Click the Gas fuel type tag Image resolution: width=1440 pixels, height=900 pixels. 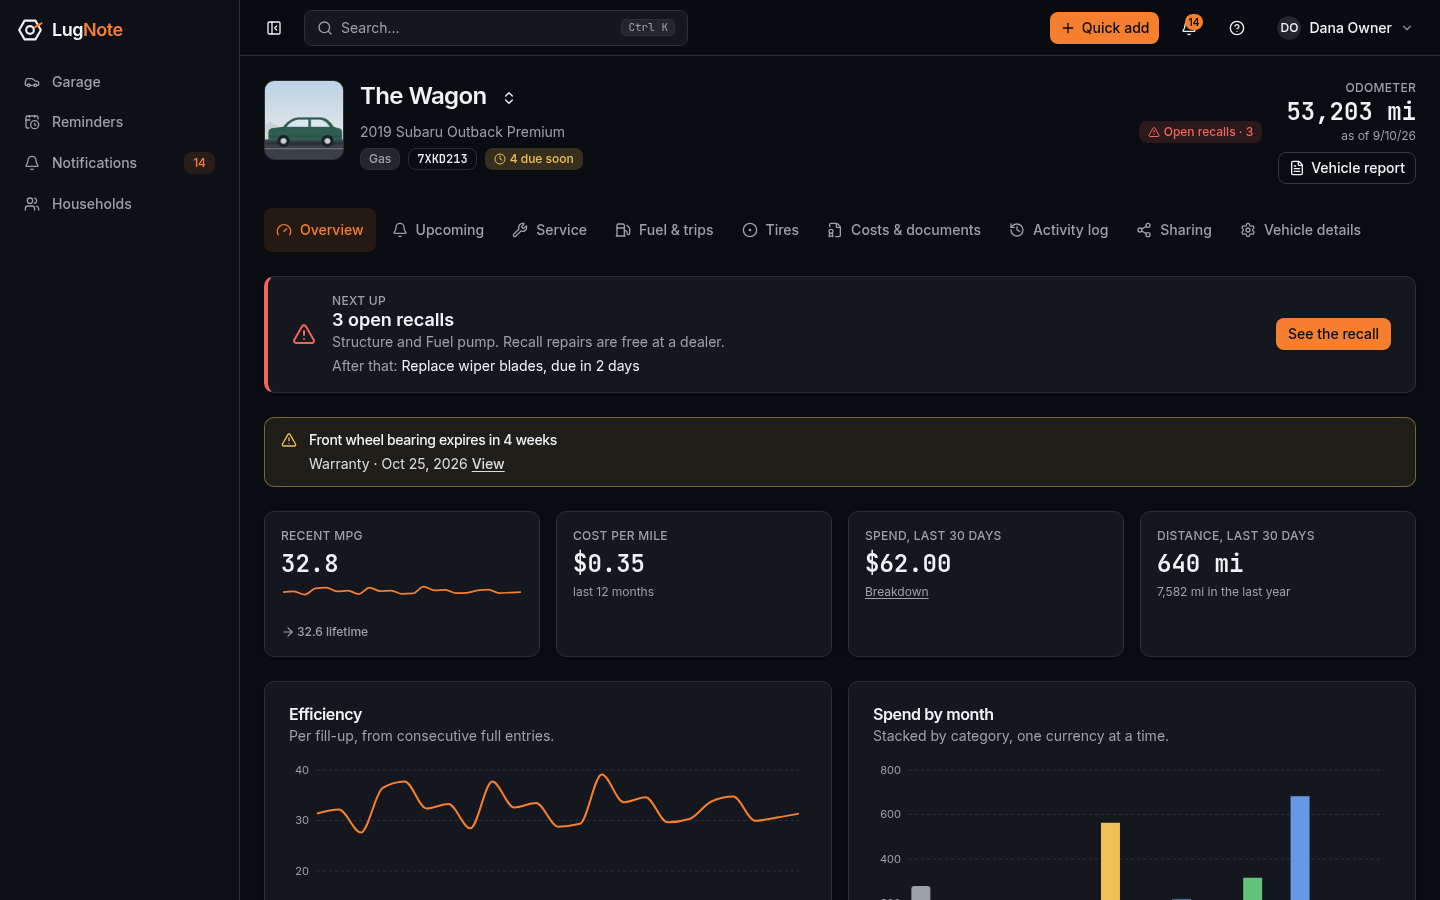click(380, 159)
